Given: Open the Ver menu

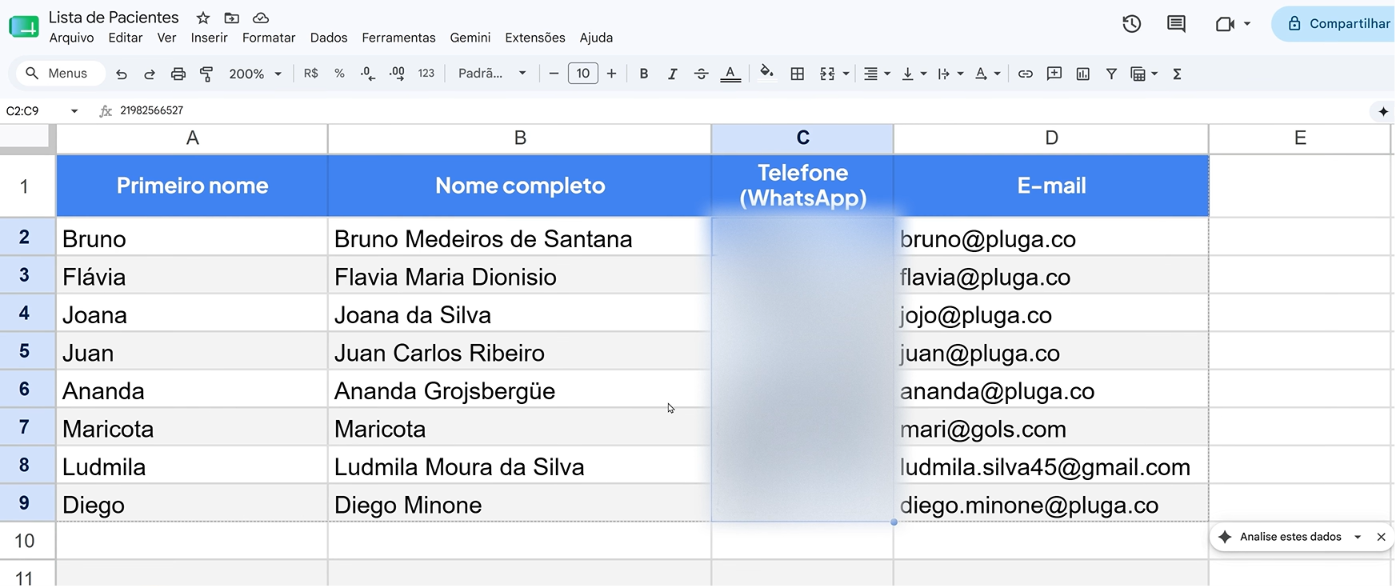Looking at the screenshot, I should click(x=167, y=38).
